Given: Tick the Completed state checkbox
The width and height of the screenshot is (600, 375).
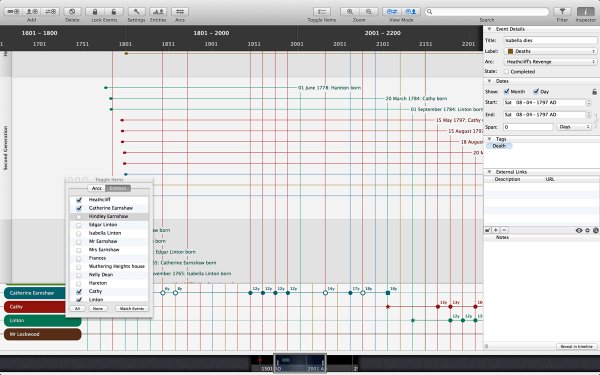Looking at the screenshot, I should (506, 72).
